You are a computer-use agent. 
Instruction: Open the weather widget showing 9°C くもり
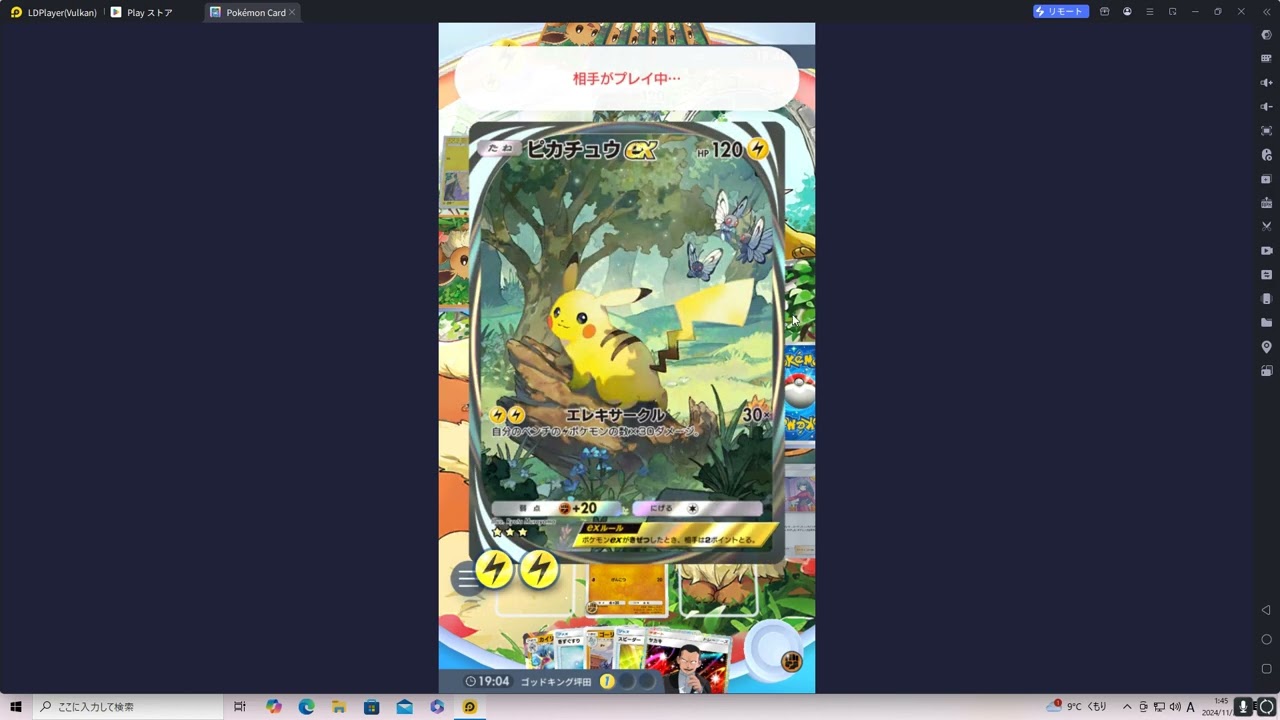1077,707
